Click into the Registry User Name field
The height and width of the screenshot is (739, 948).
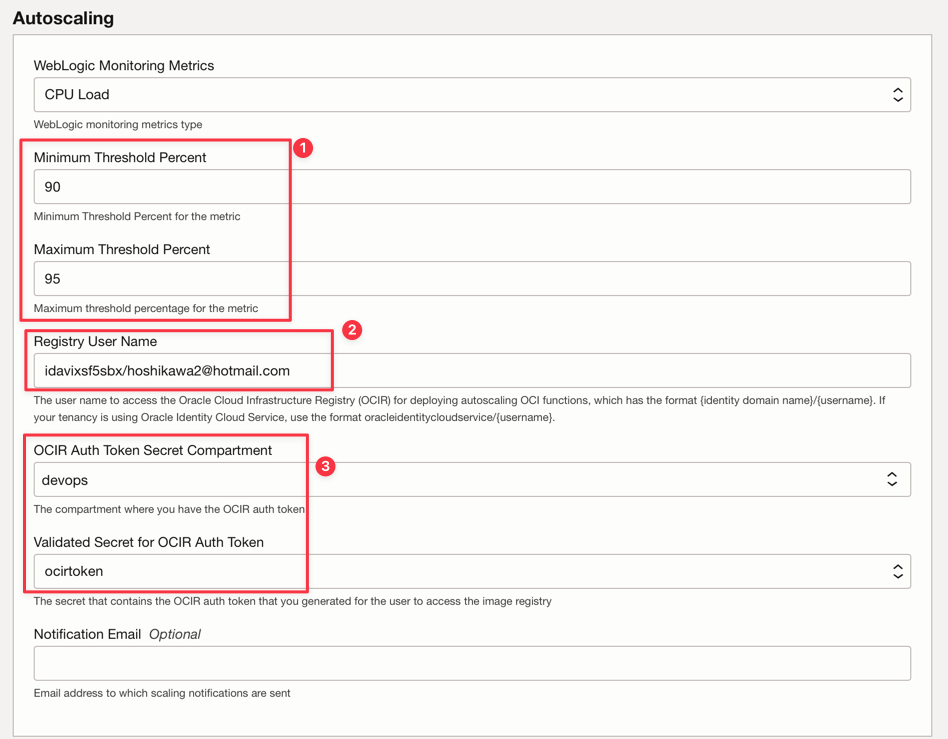pyautogui.click(x=471, y=371)
